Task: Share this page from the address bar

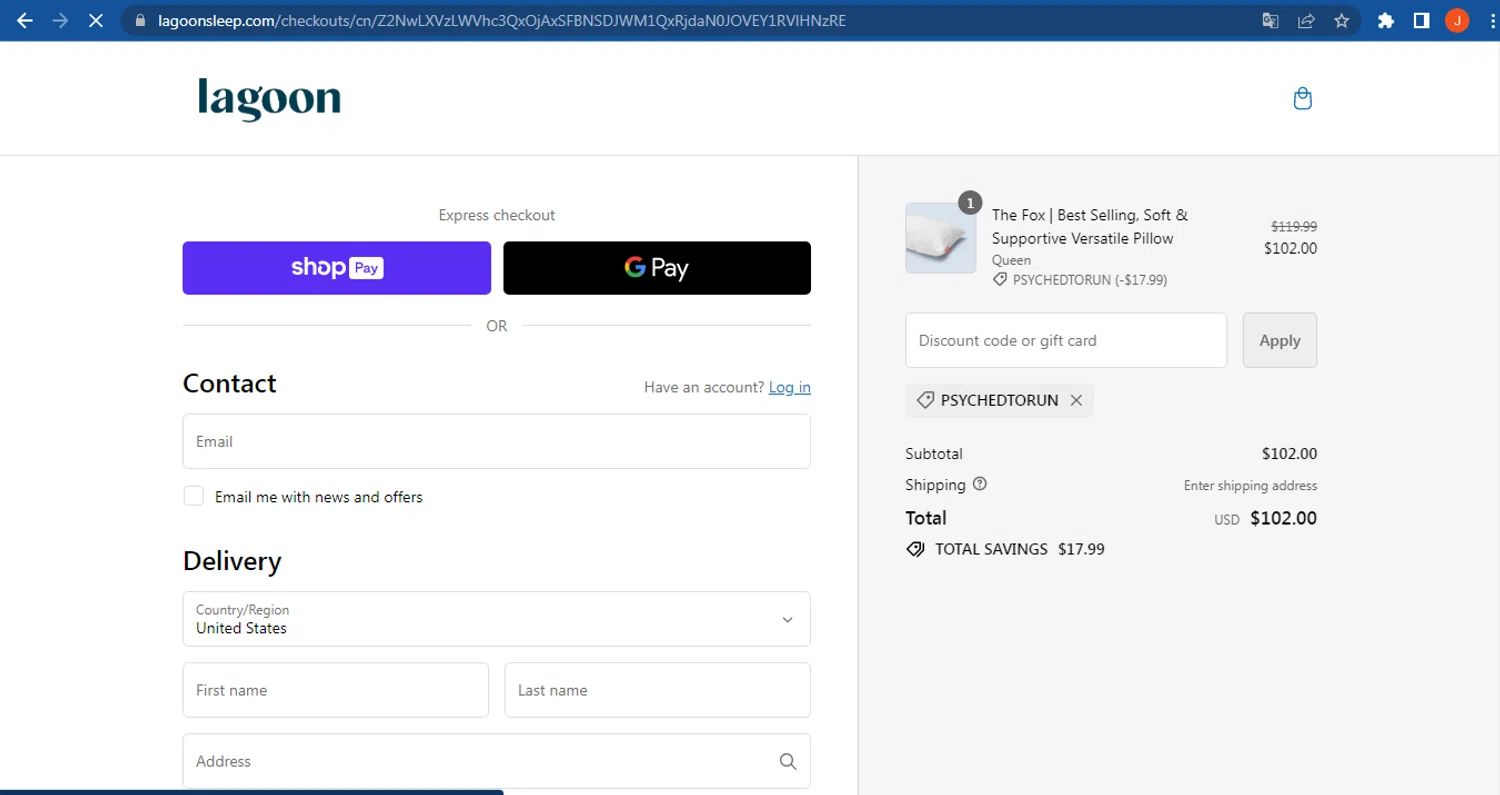Action: coord(1306,20)
